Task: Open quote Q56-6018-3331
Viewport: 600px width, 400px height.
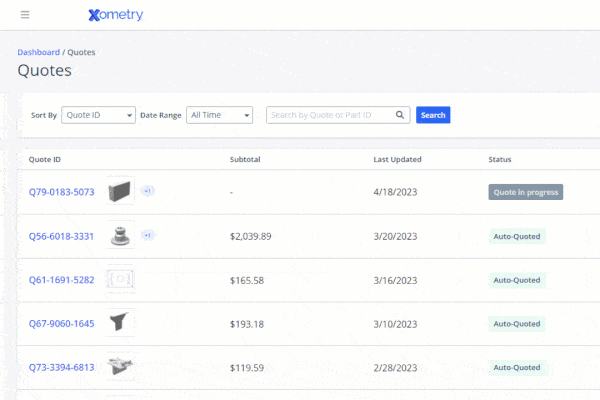Action: [62, 237]
